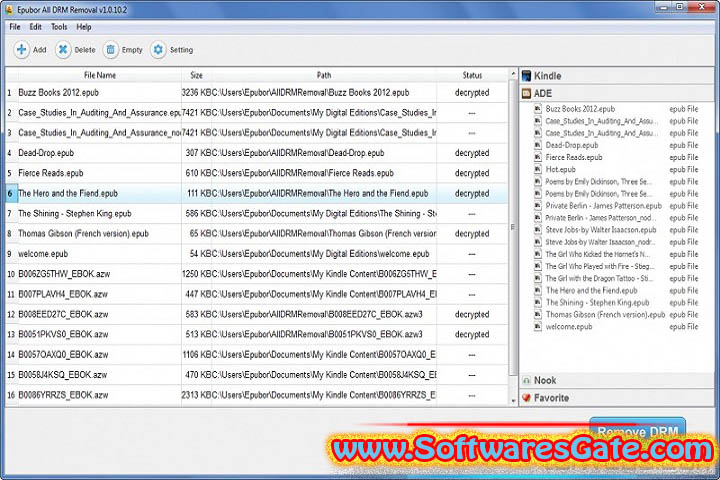Click the Delete button label
This screenshot has height=480, width=720.
(85, 50)
